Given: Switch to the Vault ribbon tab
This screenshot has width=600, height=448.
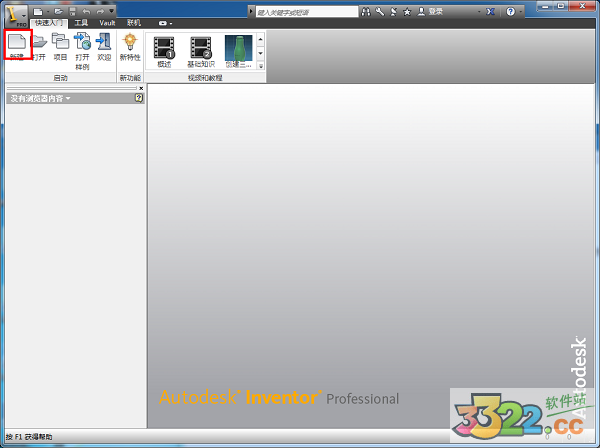Looking at the screenshot, I should tap(107, 22).
